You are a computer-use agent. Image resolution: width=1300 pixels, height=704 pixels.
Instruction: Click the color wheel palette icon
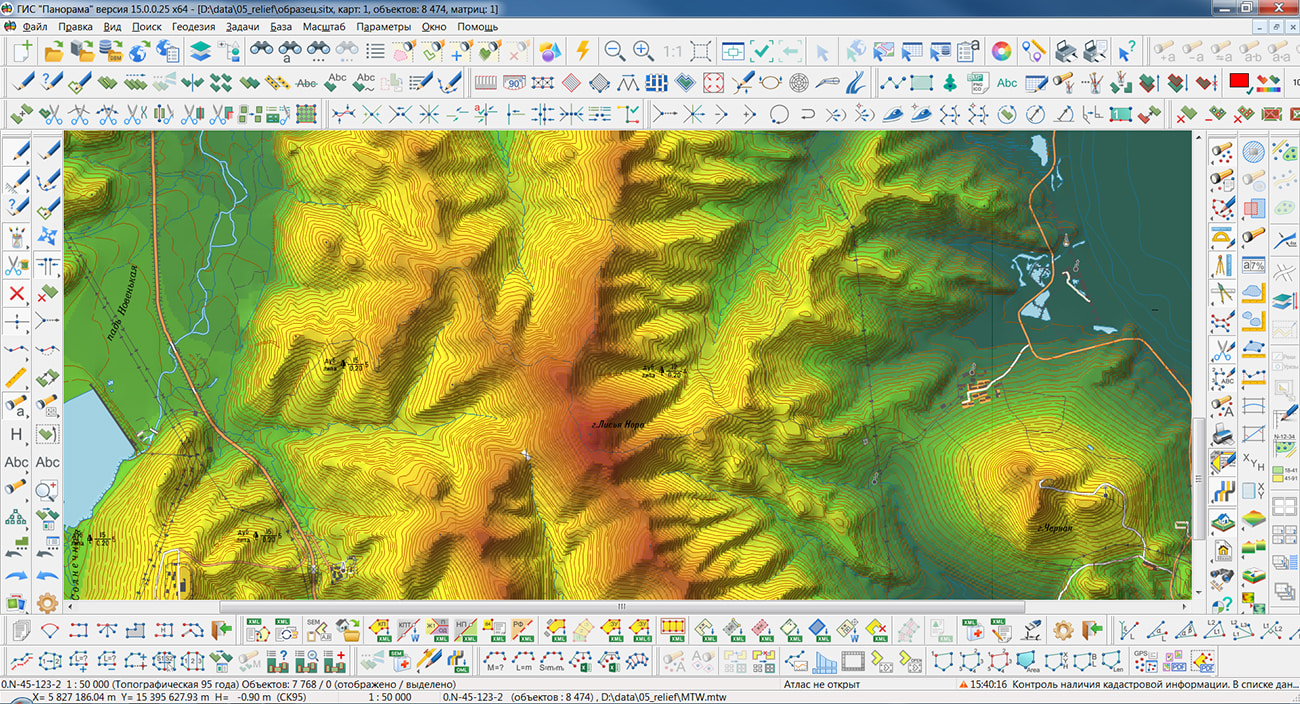click(1000, 50)
